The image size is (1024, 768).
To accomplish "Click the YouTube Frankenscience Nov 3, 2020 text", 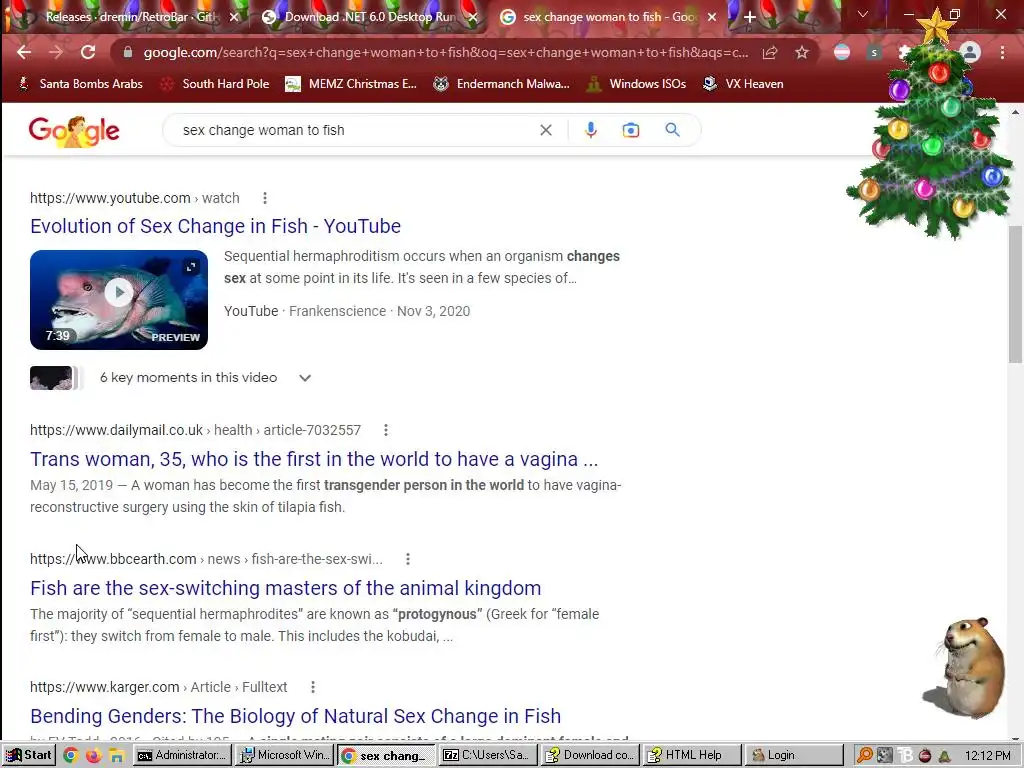I will (x=347, y=311).
